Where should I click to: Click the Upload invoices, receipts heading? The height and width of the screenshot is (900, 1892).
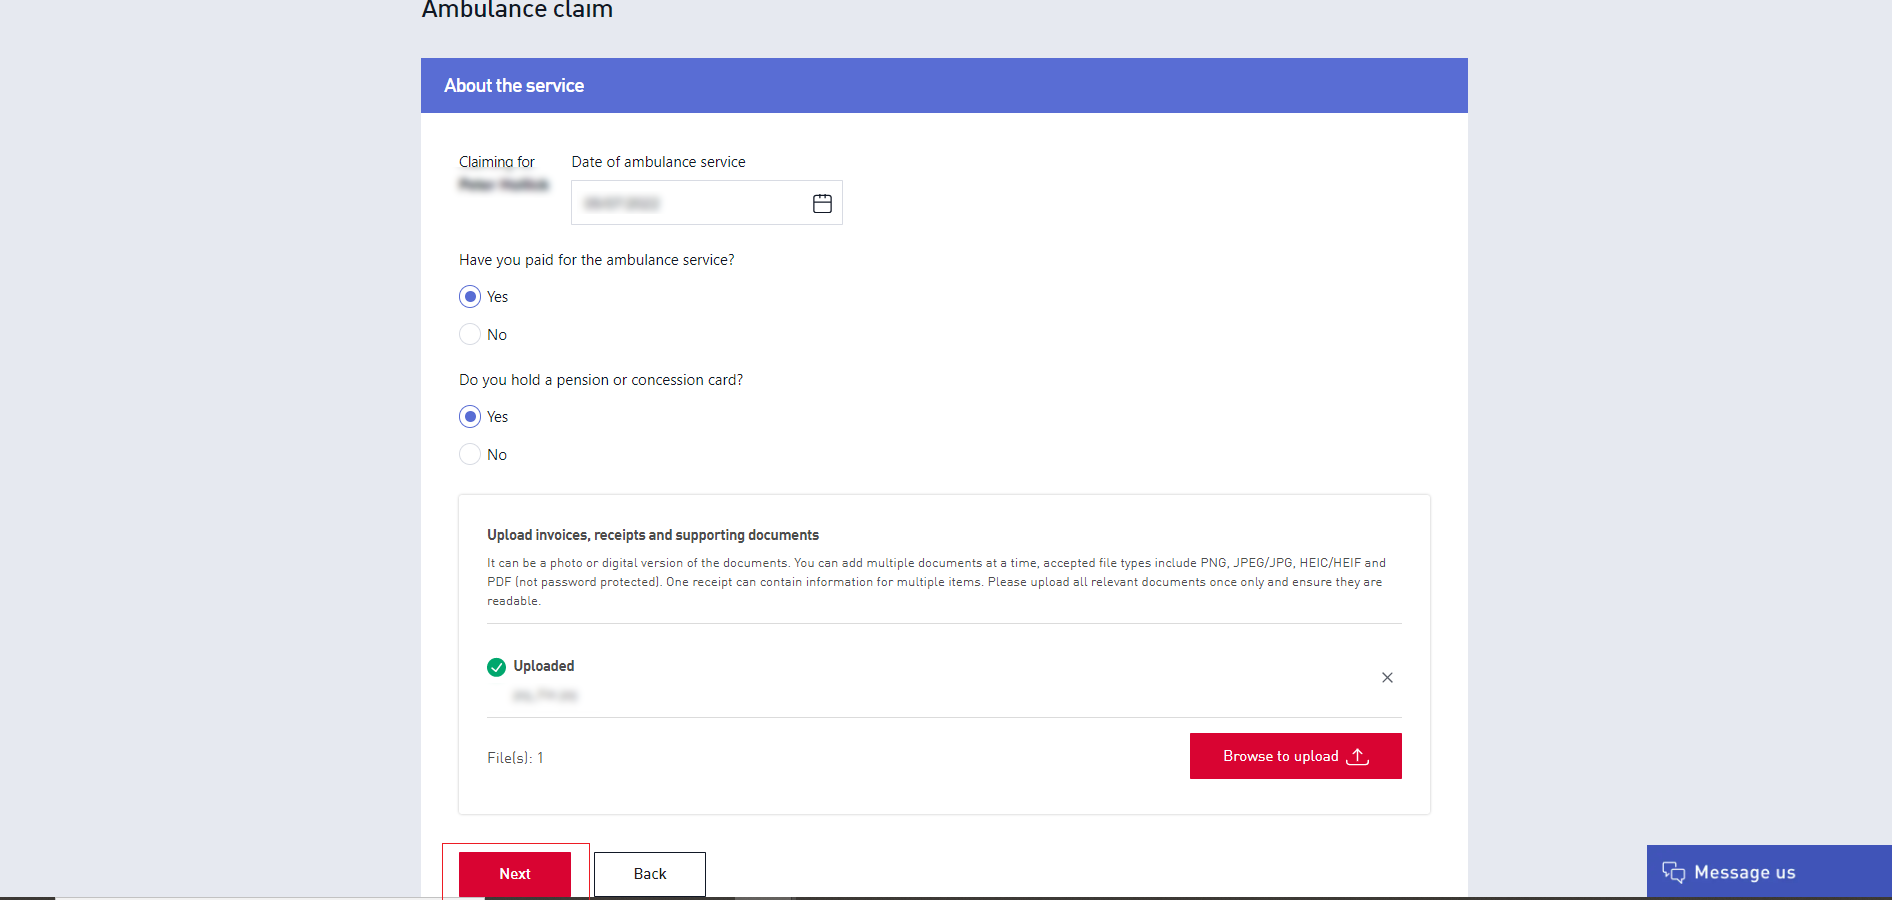click(652, 536)
